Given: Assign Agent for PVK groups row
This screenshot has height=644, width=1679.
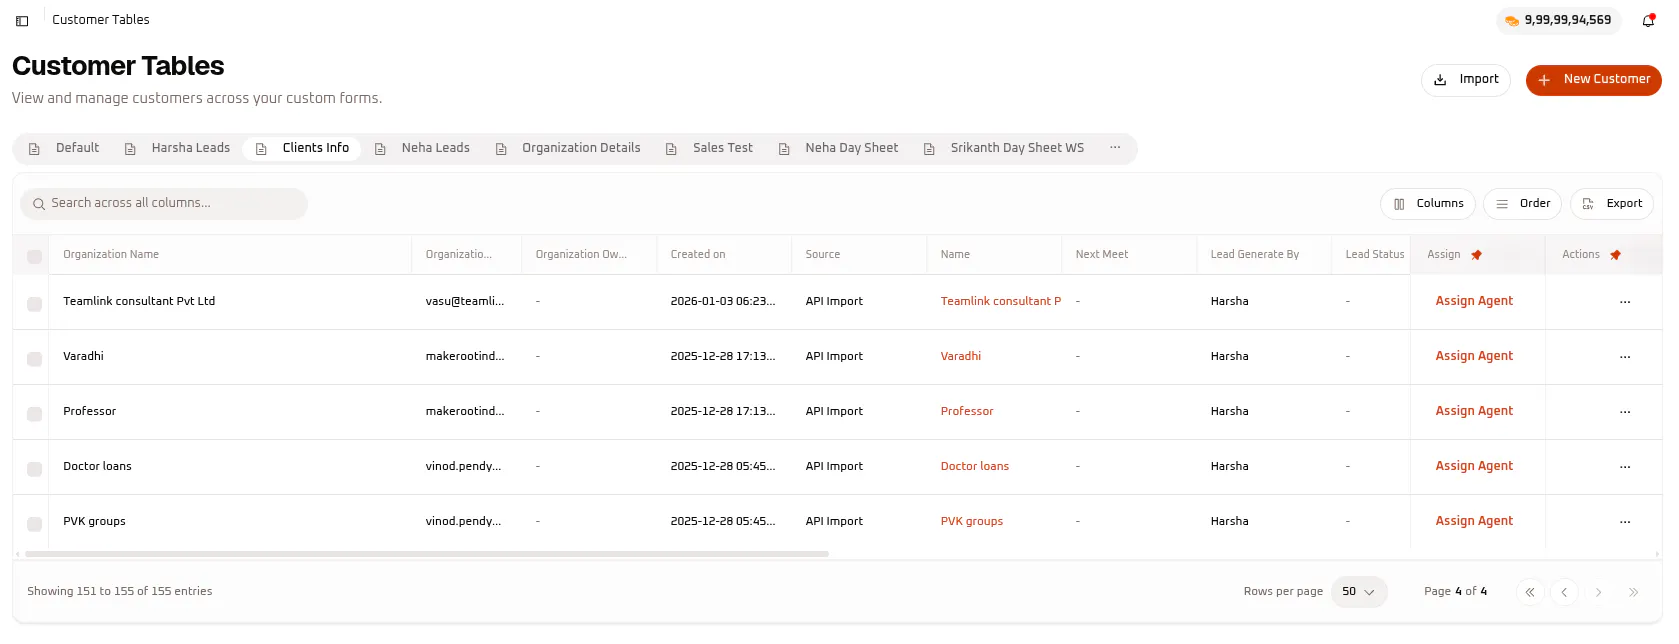Looking at the screenshot, I should (x=1474, y=521).
